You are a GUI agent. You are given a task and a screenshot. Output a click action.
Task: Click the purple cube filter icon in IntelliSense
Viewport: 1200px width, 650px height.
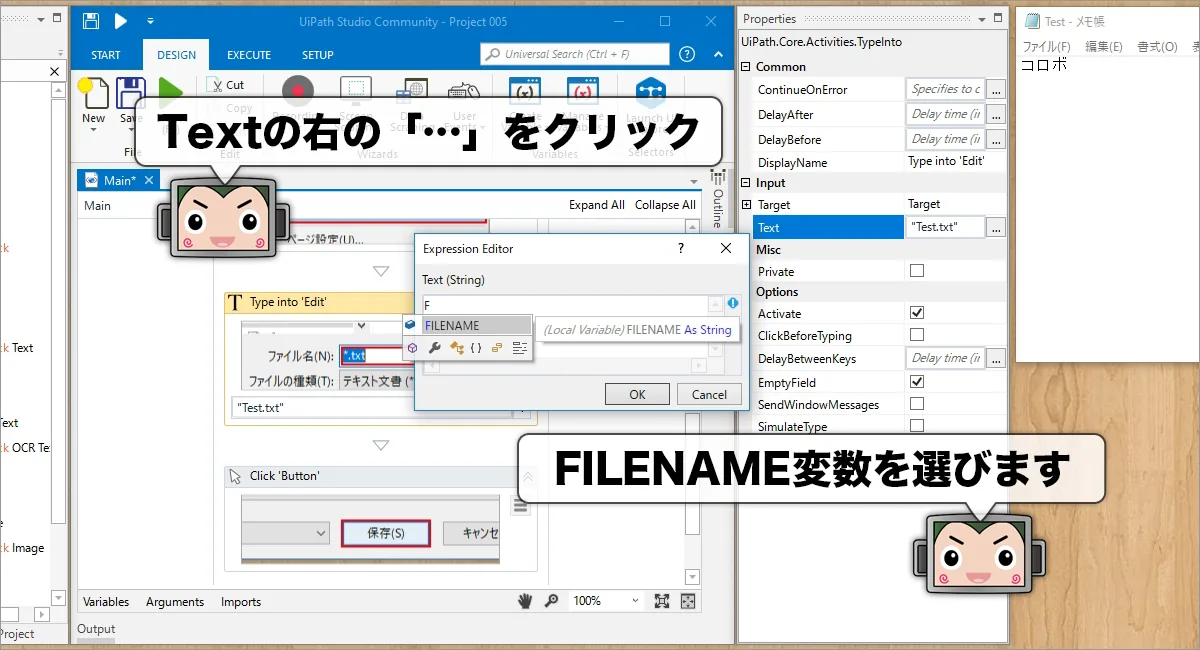(x=412, y=347)
